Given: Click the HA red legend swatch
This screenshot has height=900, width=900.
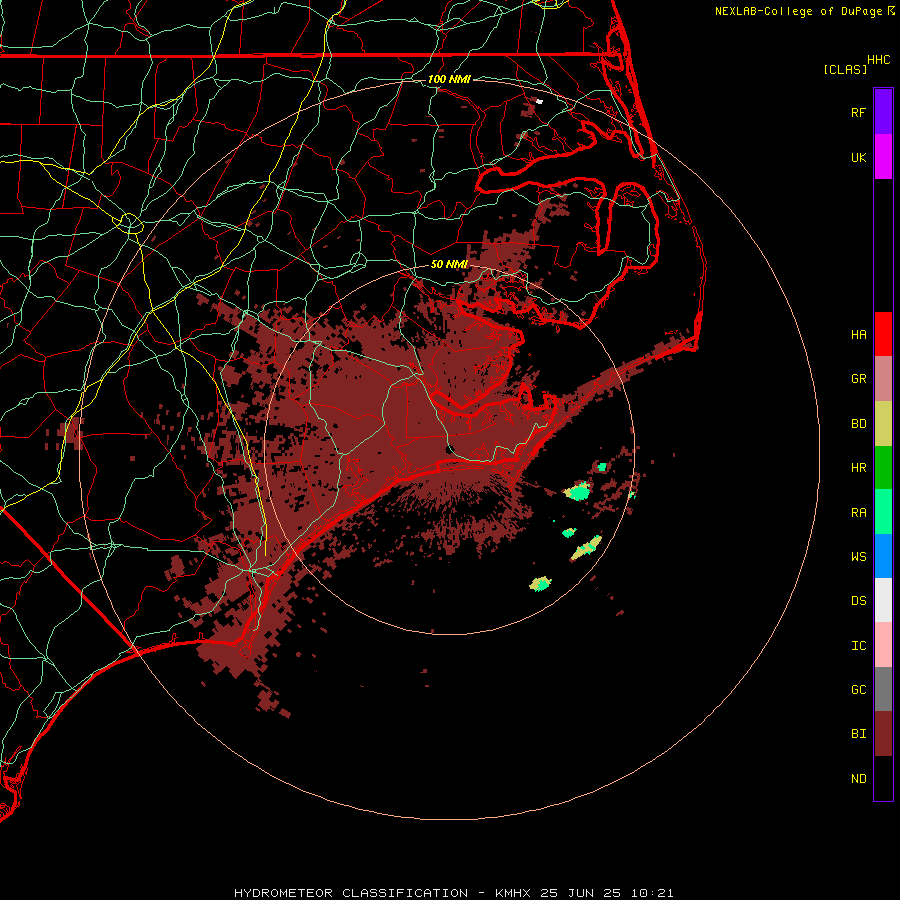Looking at the screenshot, I should click(883, 334).
